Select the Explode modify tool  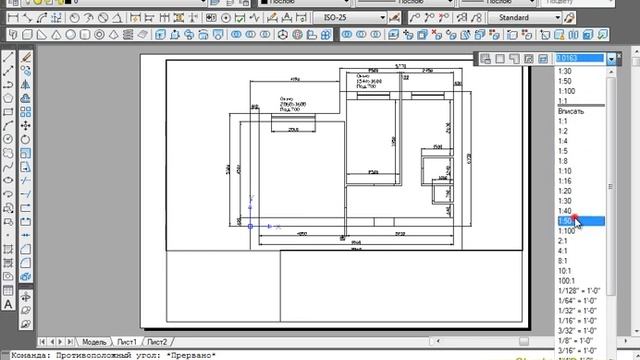26,276
